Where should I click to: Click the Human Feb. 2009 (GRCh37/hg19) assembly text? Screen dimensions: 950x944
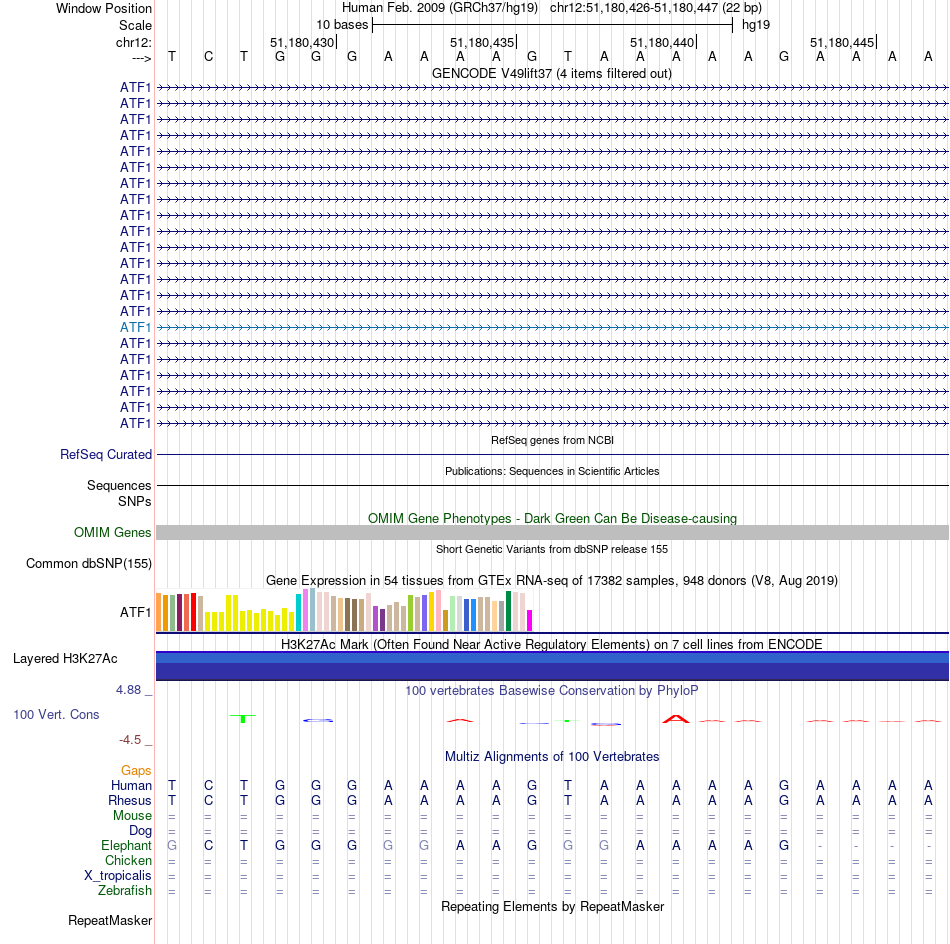pos(440,8)
